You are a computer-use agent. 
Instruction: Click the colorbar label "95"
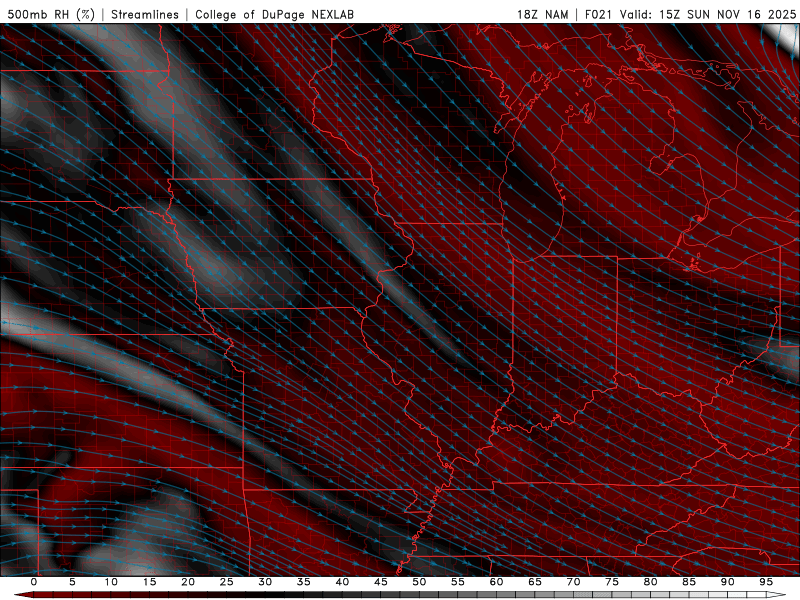766,582
